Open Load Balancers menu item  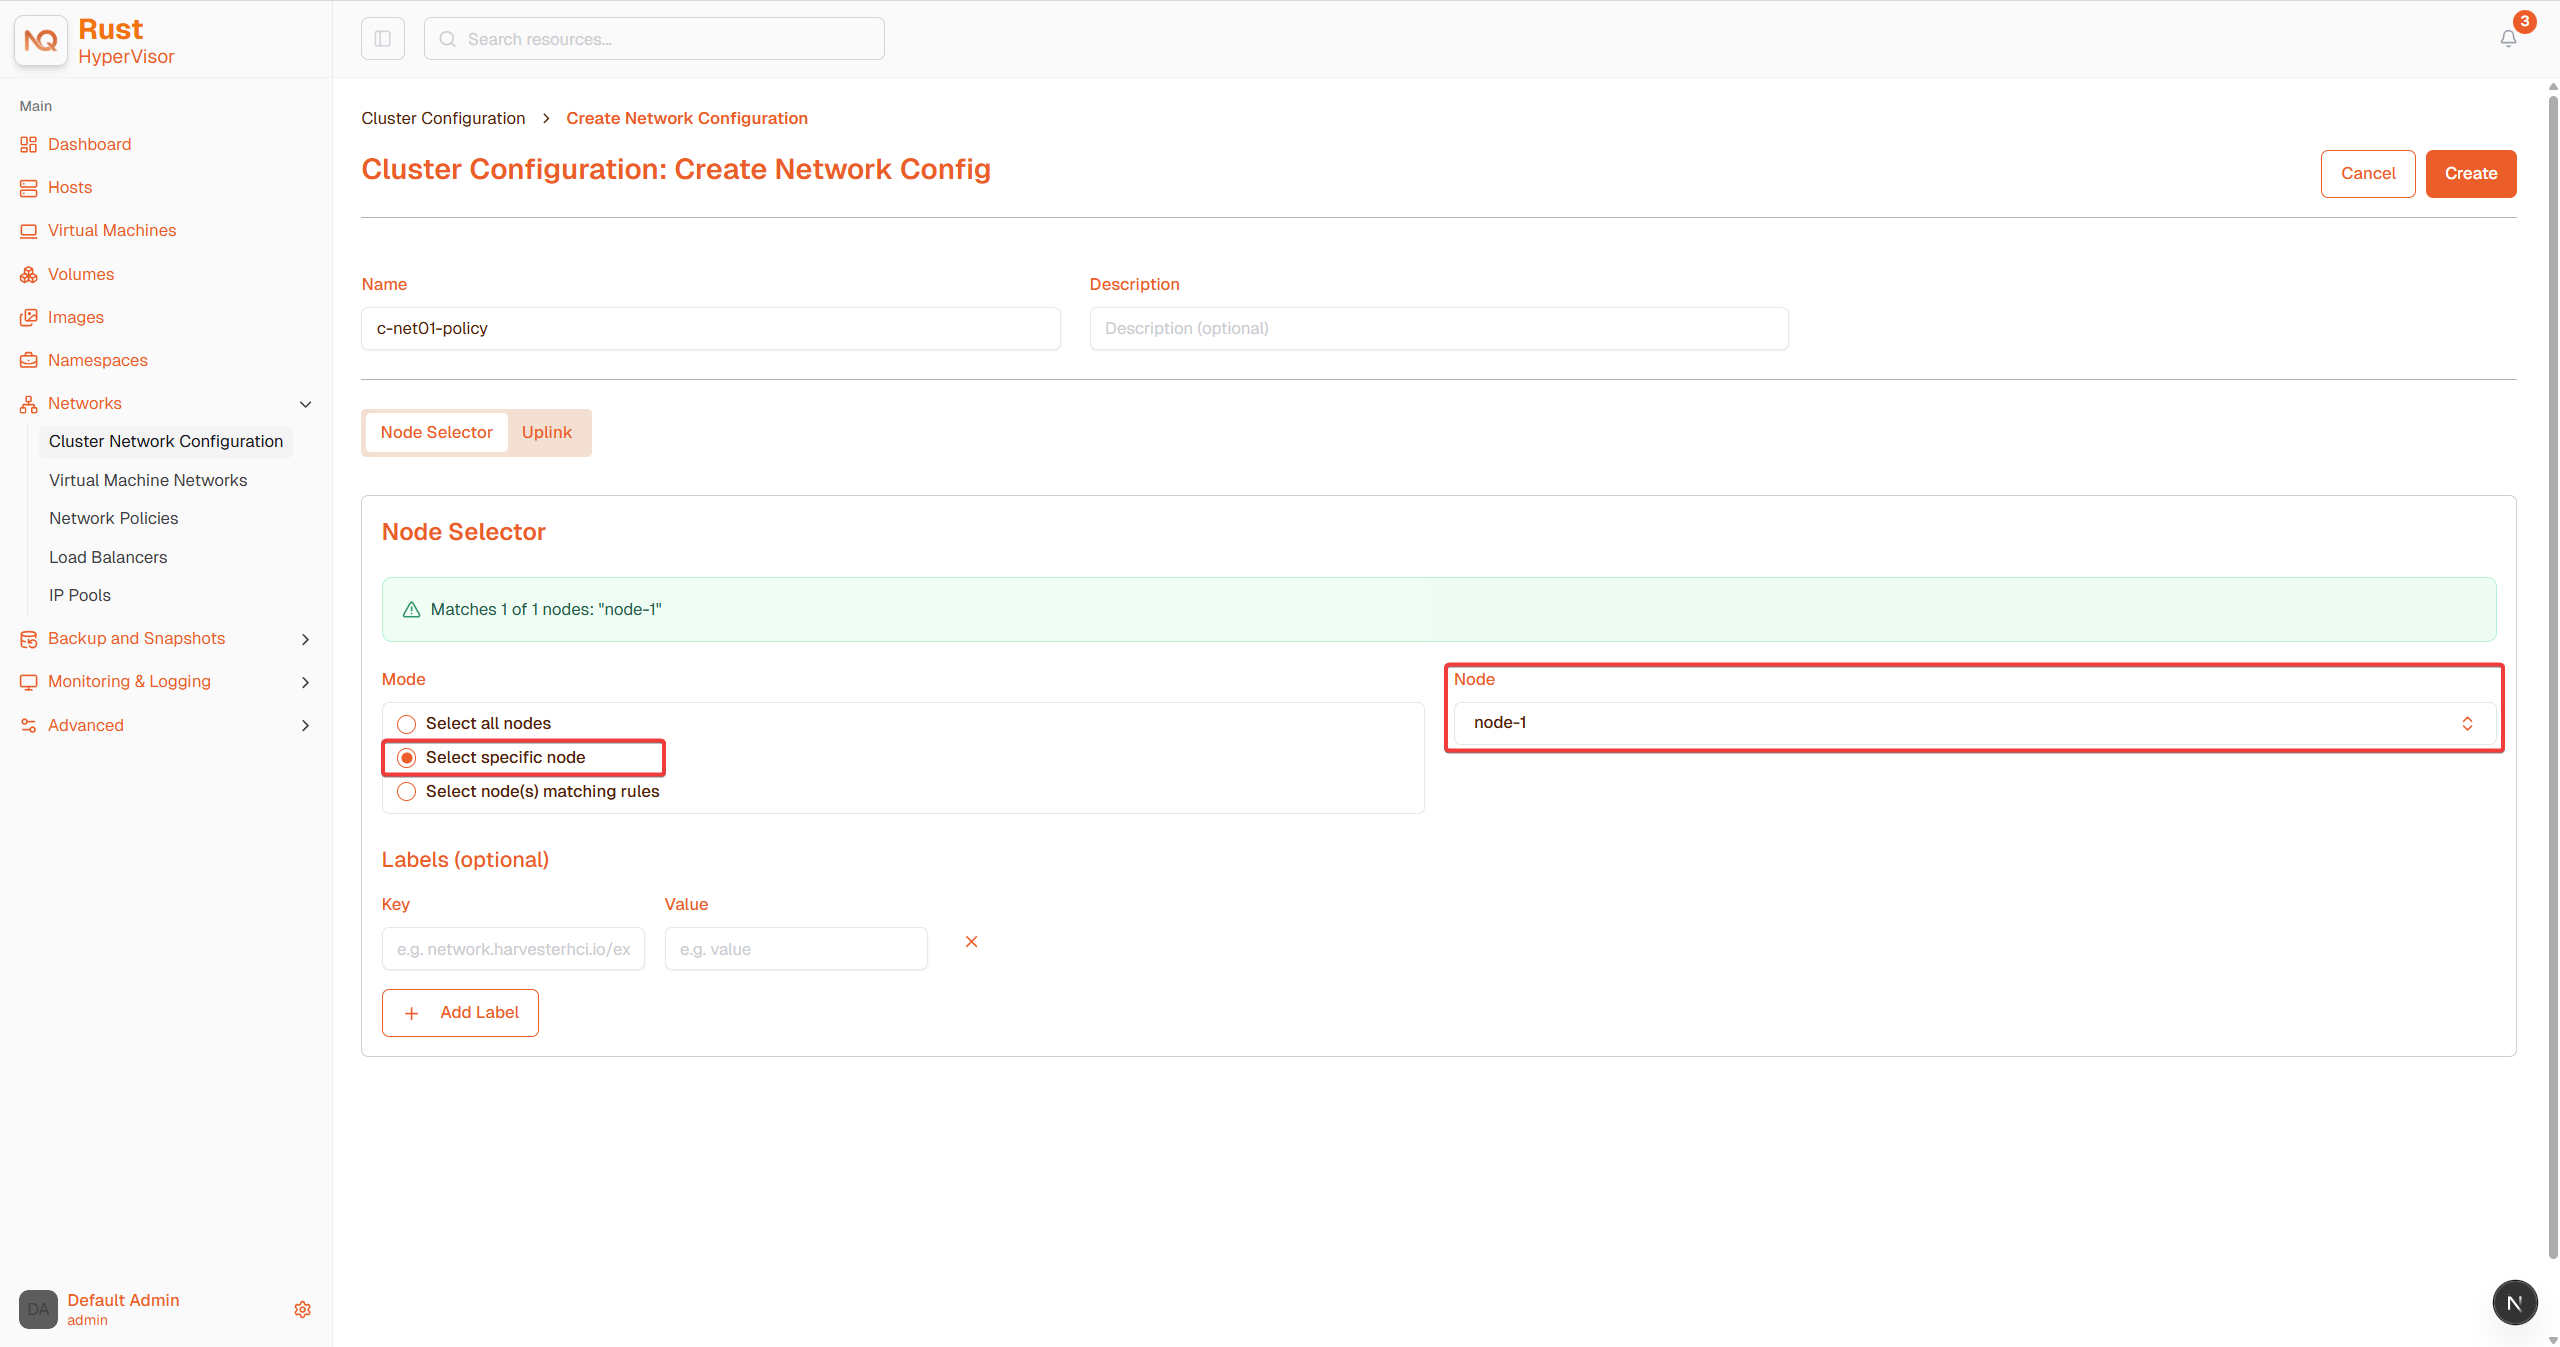click(108, 557)
